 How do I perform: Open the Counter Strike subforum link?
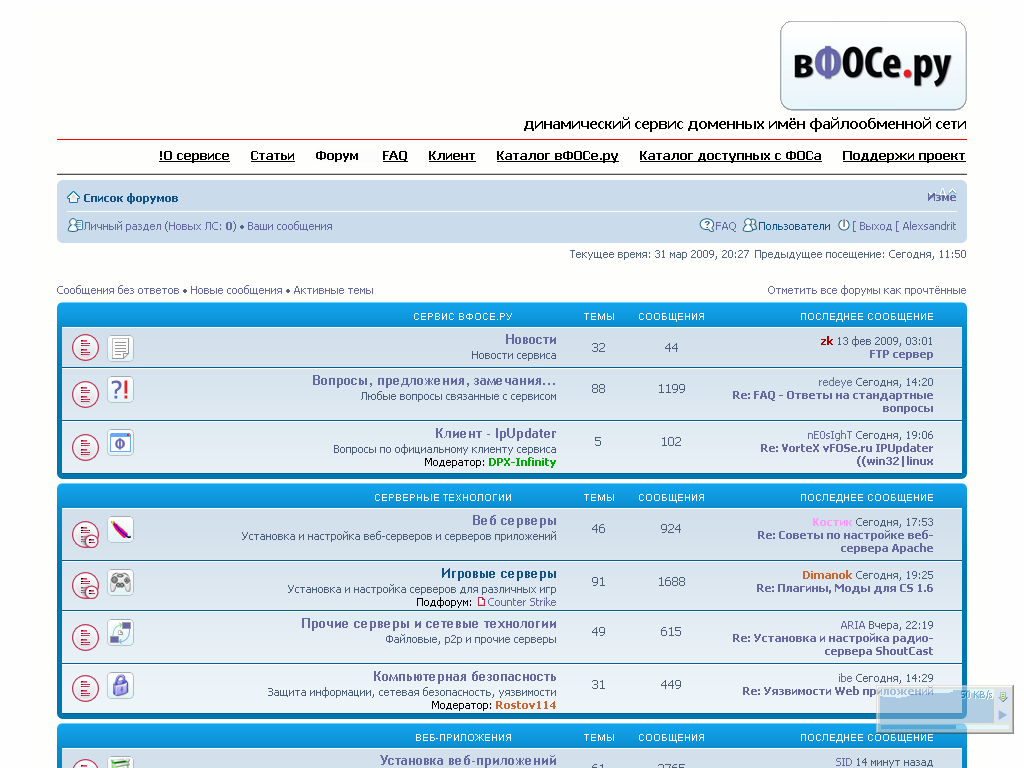(521, 602)
